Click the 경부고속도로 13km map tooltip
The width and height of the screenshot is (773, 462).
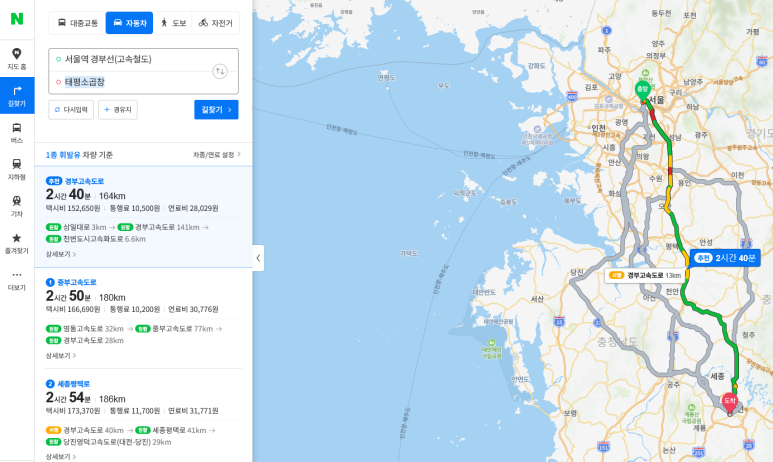(x=645, y=275)
